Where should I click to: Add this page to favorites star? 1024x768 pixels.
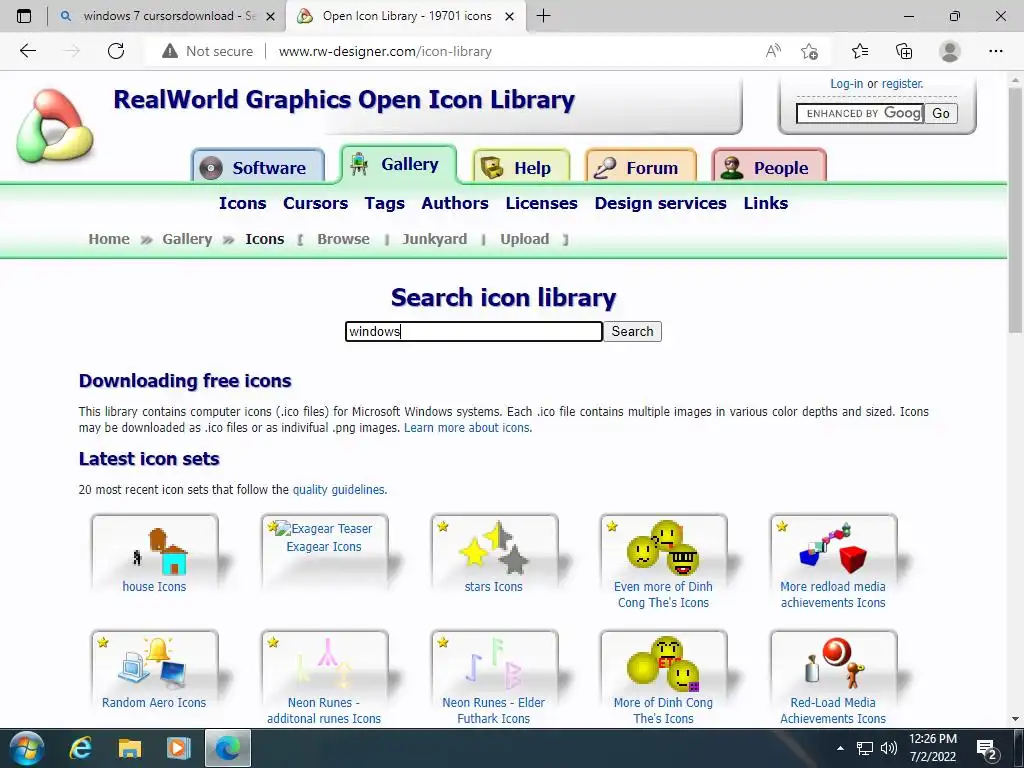pos(809,51)
